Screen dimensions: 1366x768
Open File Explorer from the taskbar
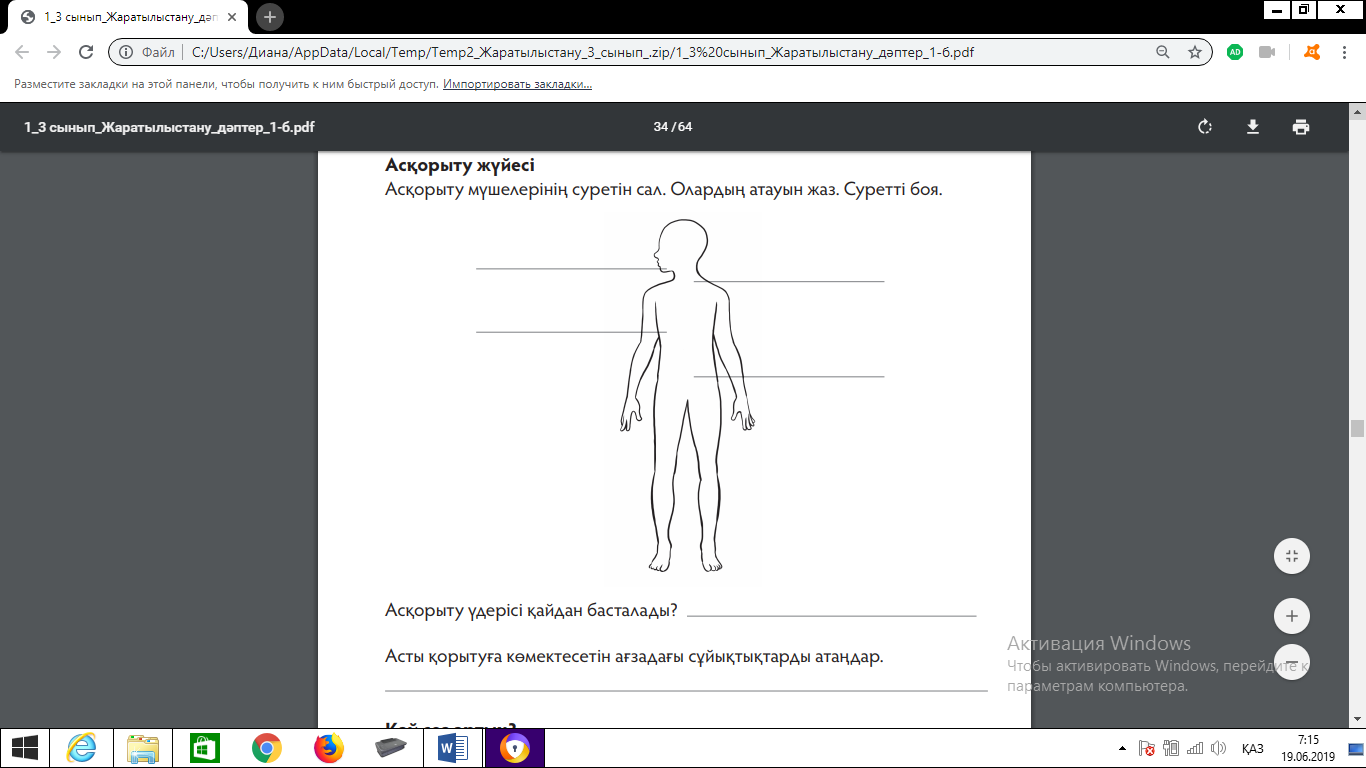tap(143, 748)
